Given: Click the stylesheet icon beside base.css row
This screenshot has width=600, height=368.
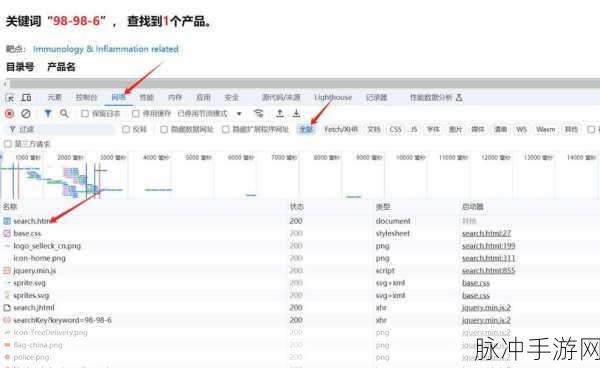Looking at the screenshot, I should point(7,233).
